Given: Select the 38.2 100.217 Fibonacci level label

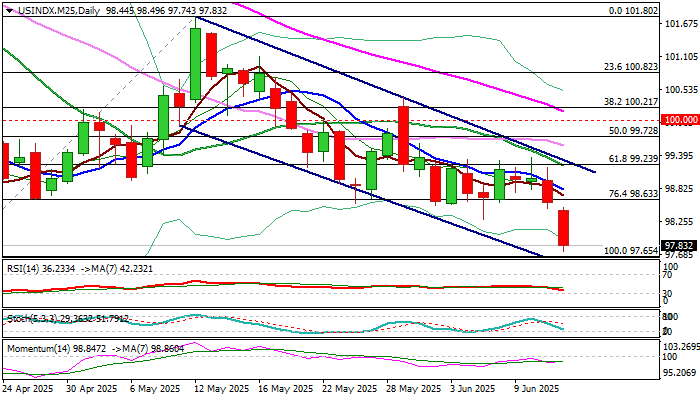Looking at the screenshot, I should [x=631, y=102].
